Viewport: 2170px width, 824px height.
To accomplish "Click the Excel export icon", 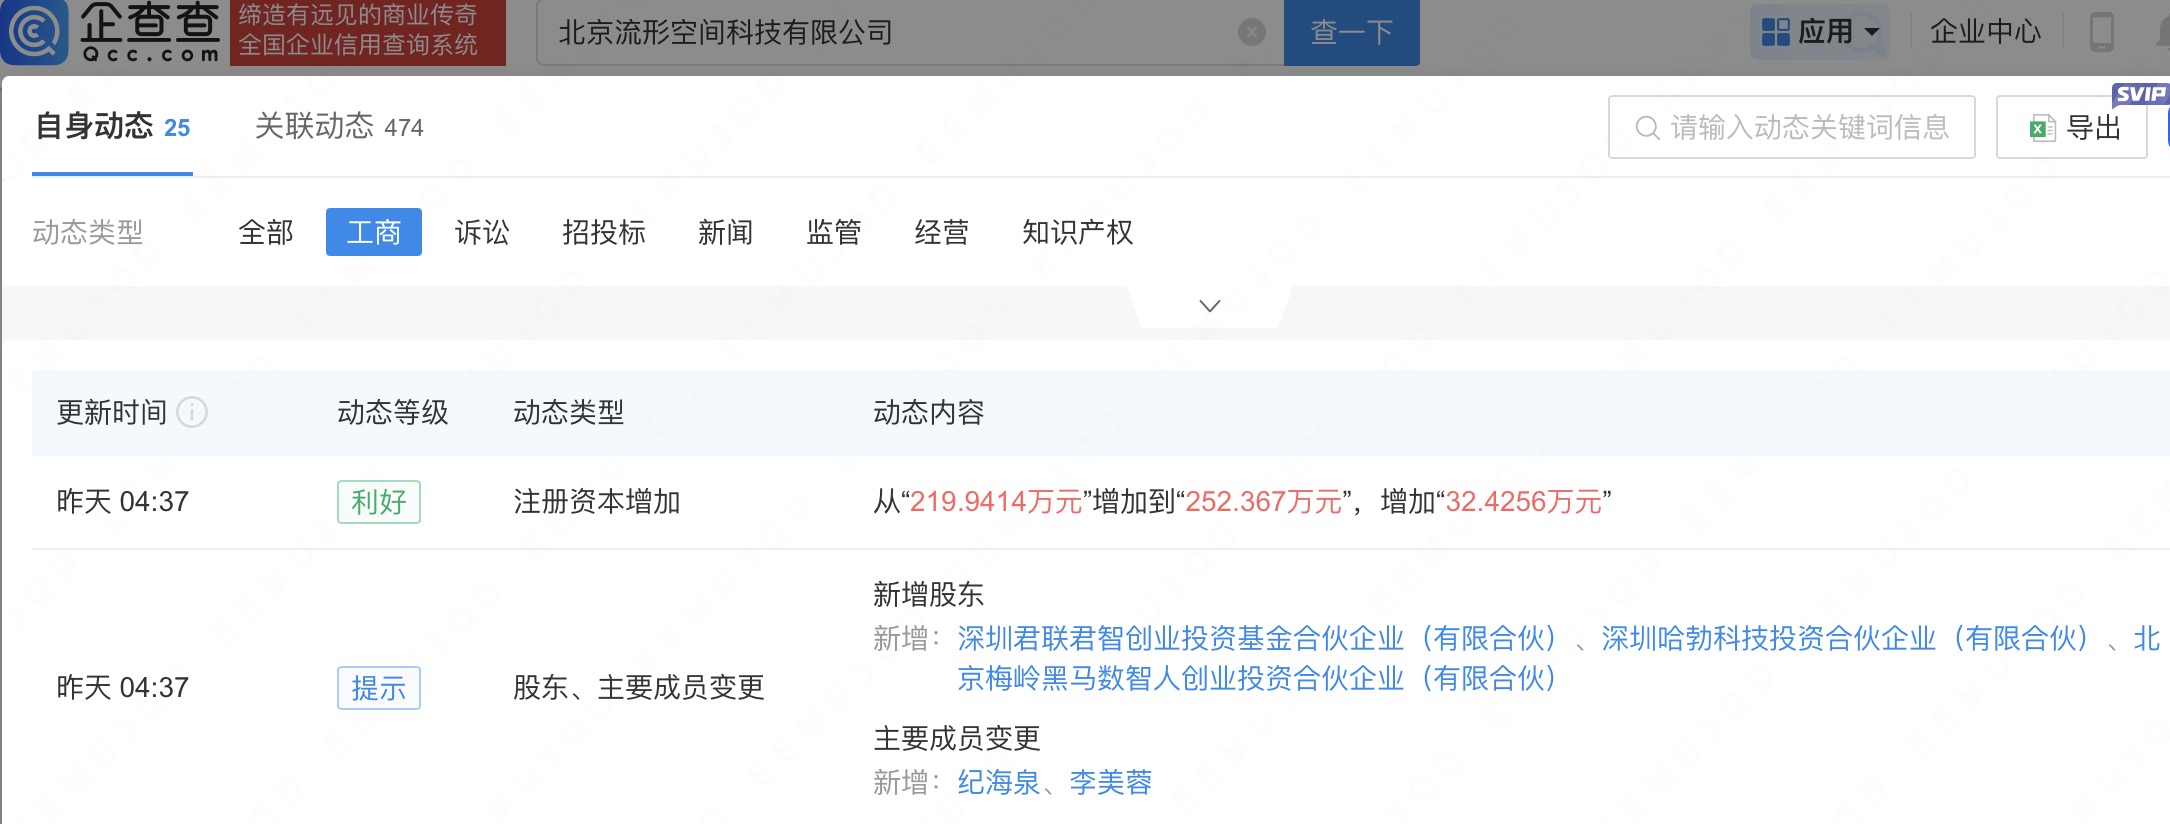I will pos(2041,128).
